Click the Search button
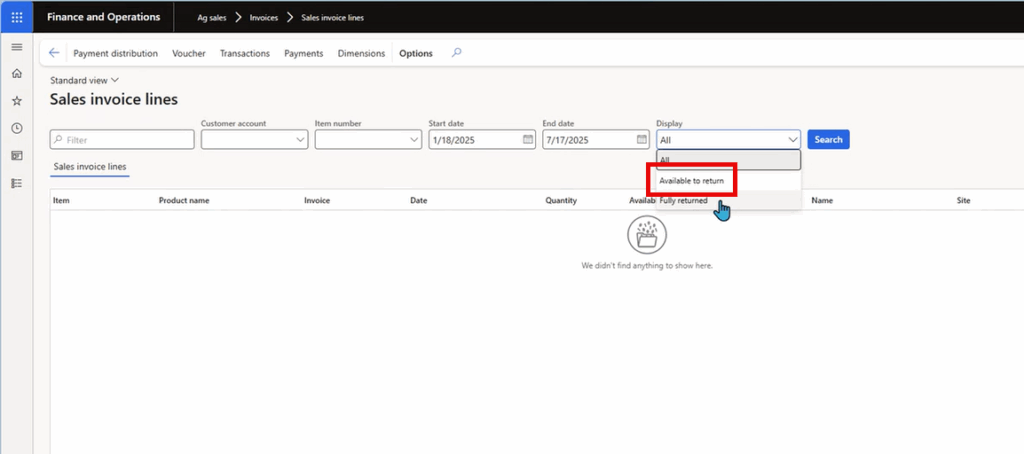Viewport: 1024px width, 454px height. coord(828,139)
